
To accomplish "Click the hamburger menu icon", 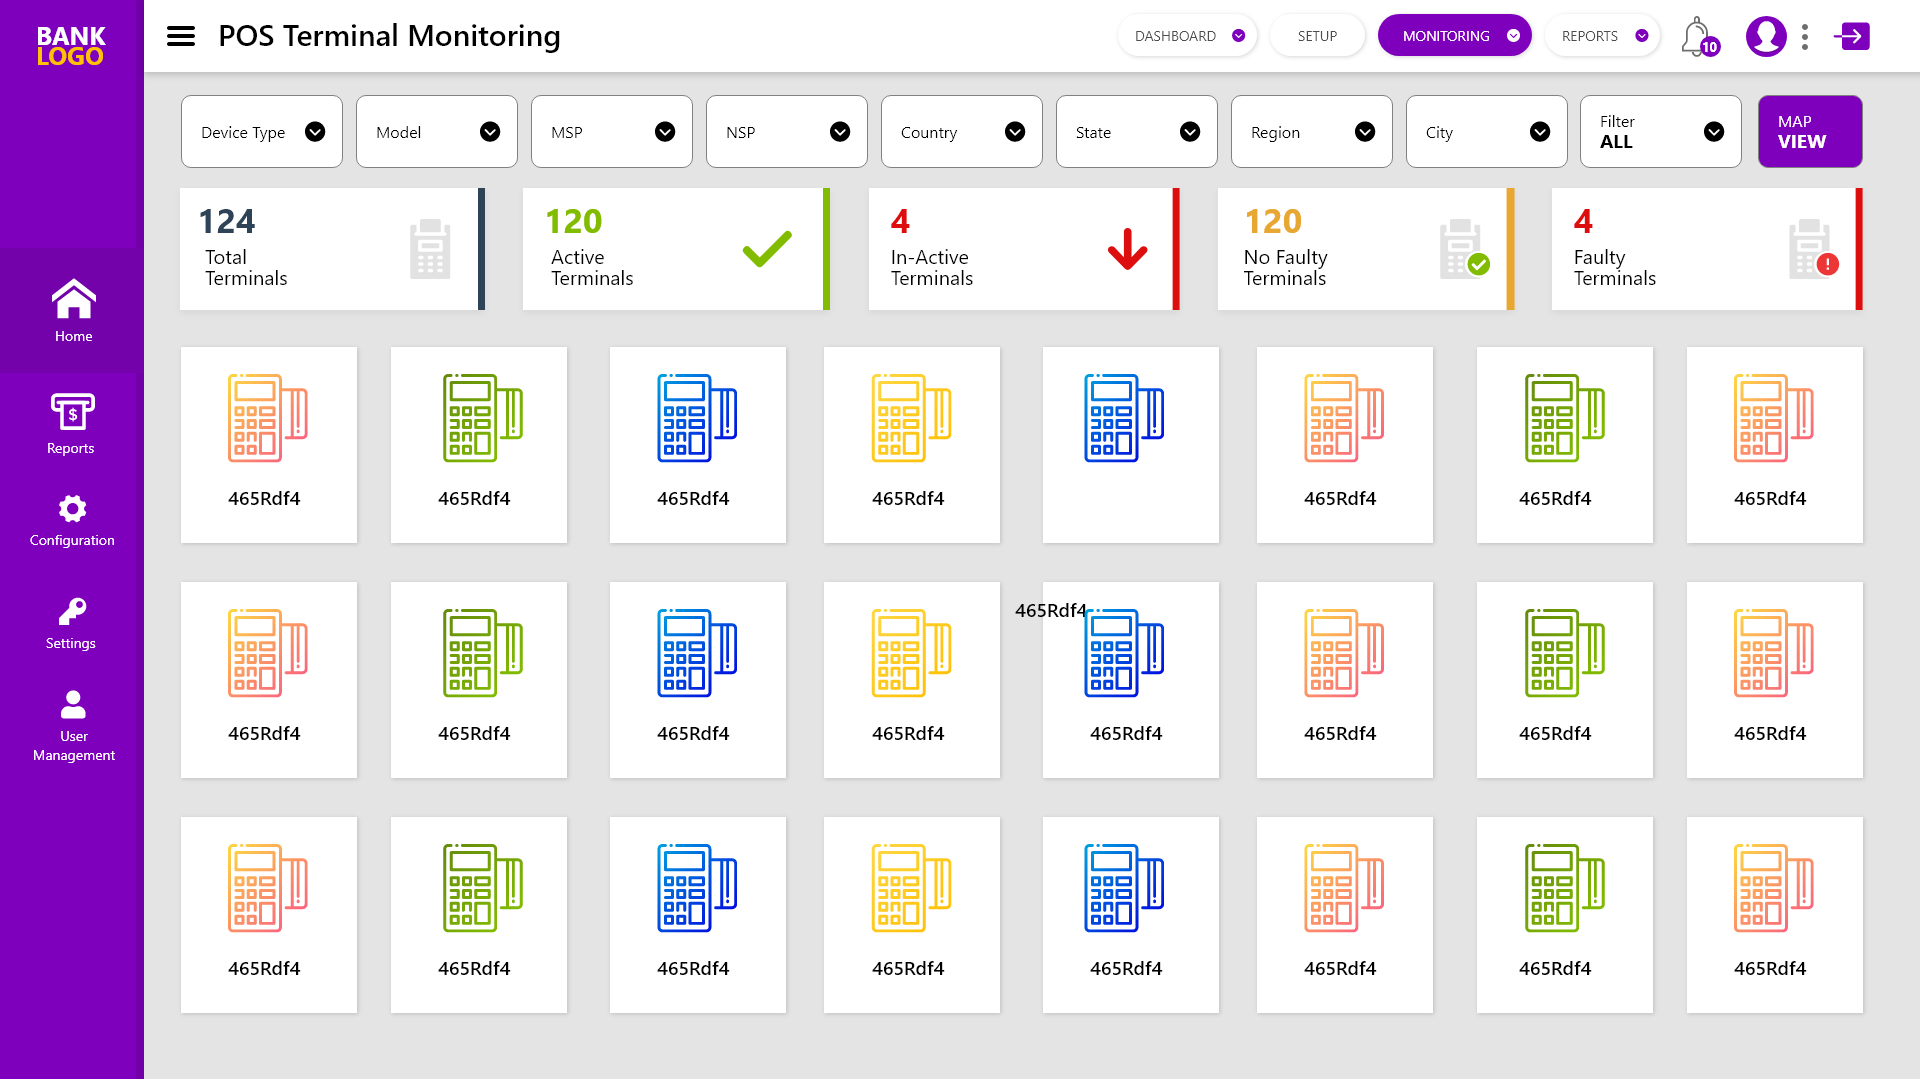I will coord(181,36).
